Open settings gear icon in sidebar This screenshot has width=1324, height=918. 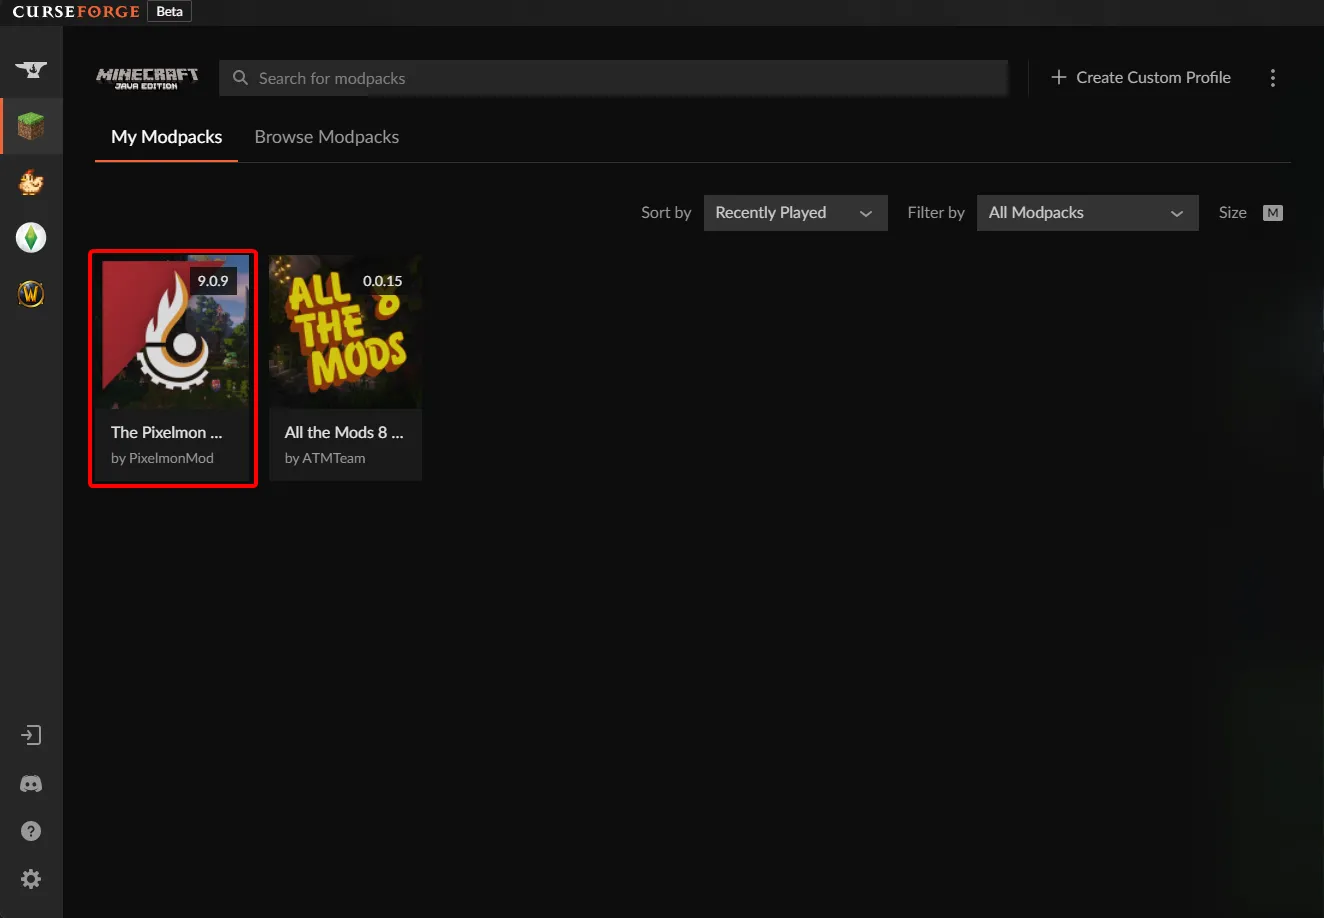click(x=31, y=879)
